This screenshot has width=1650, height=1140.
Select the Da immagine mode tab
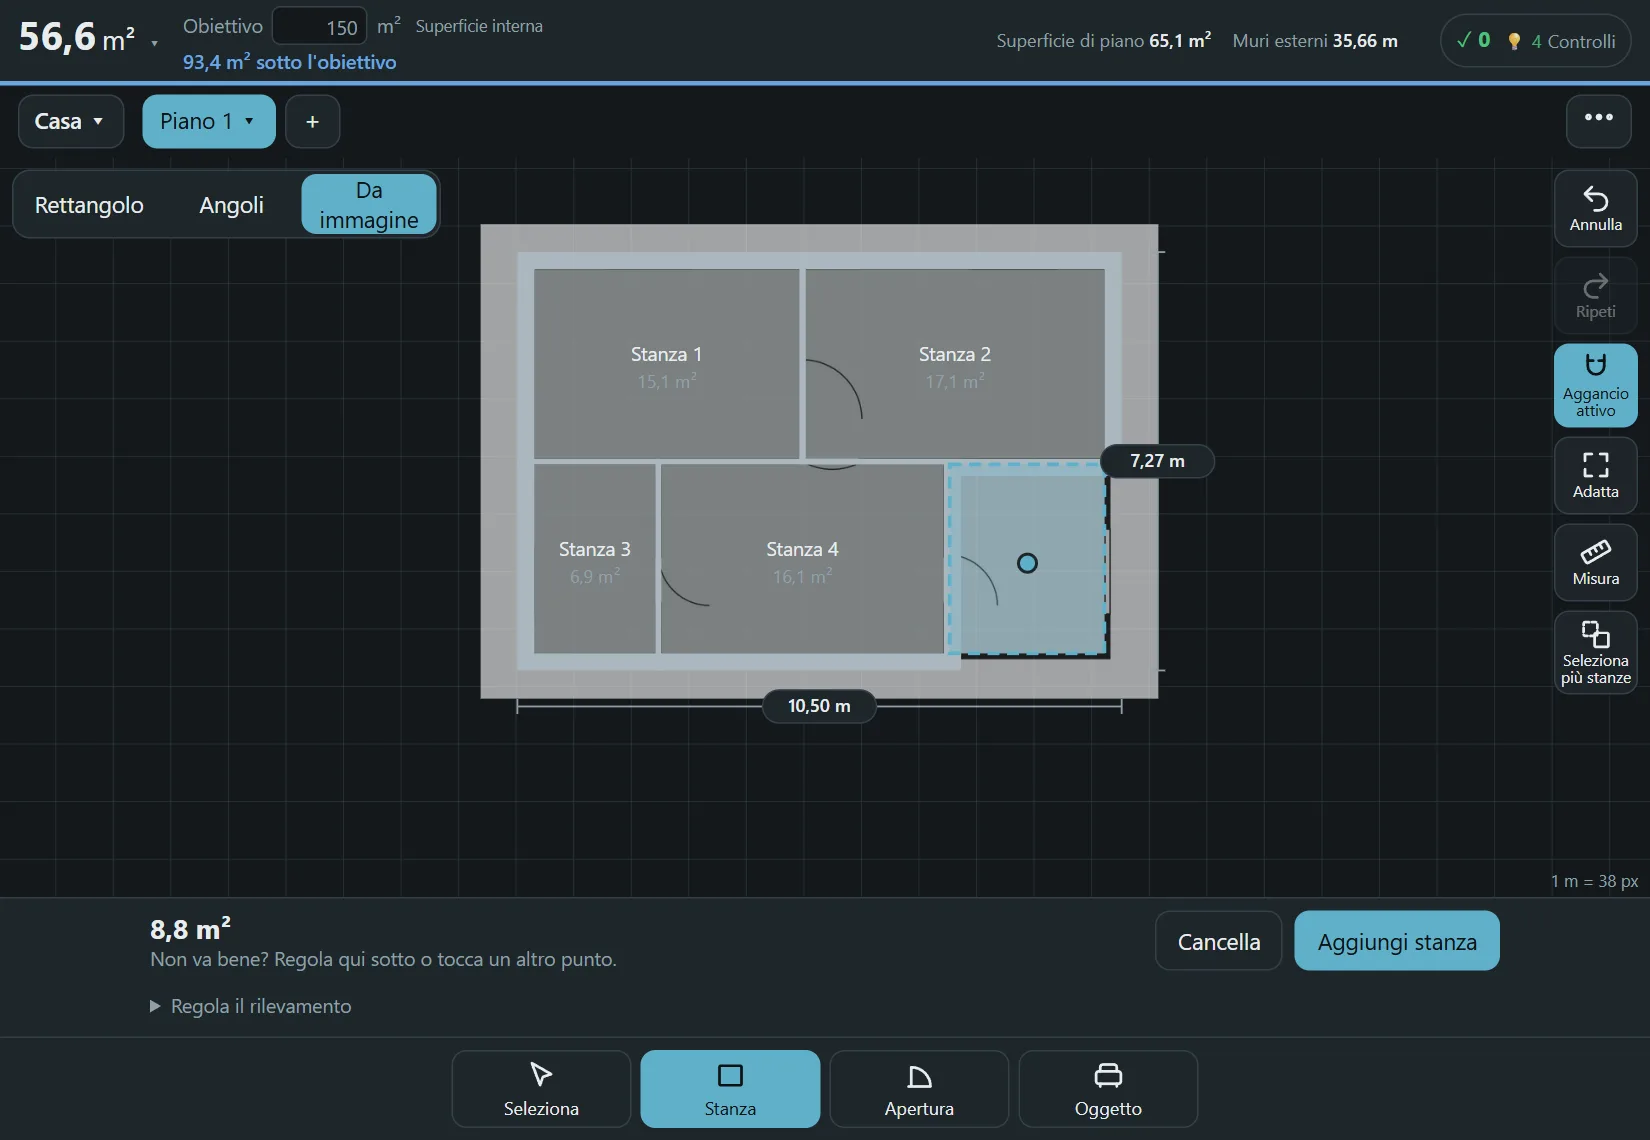coord(369,205)
